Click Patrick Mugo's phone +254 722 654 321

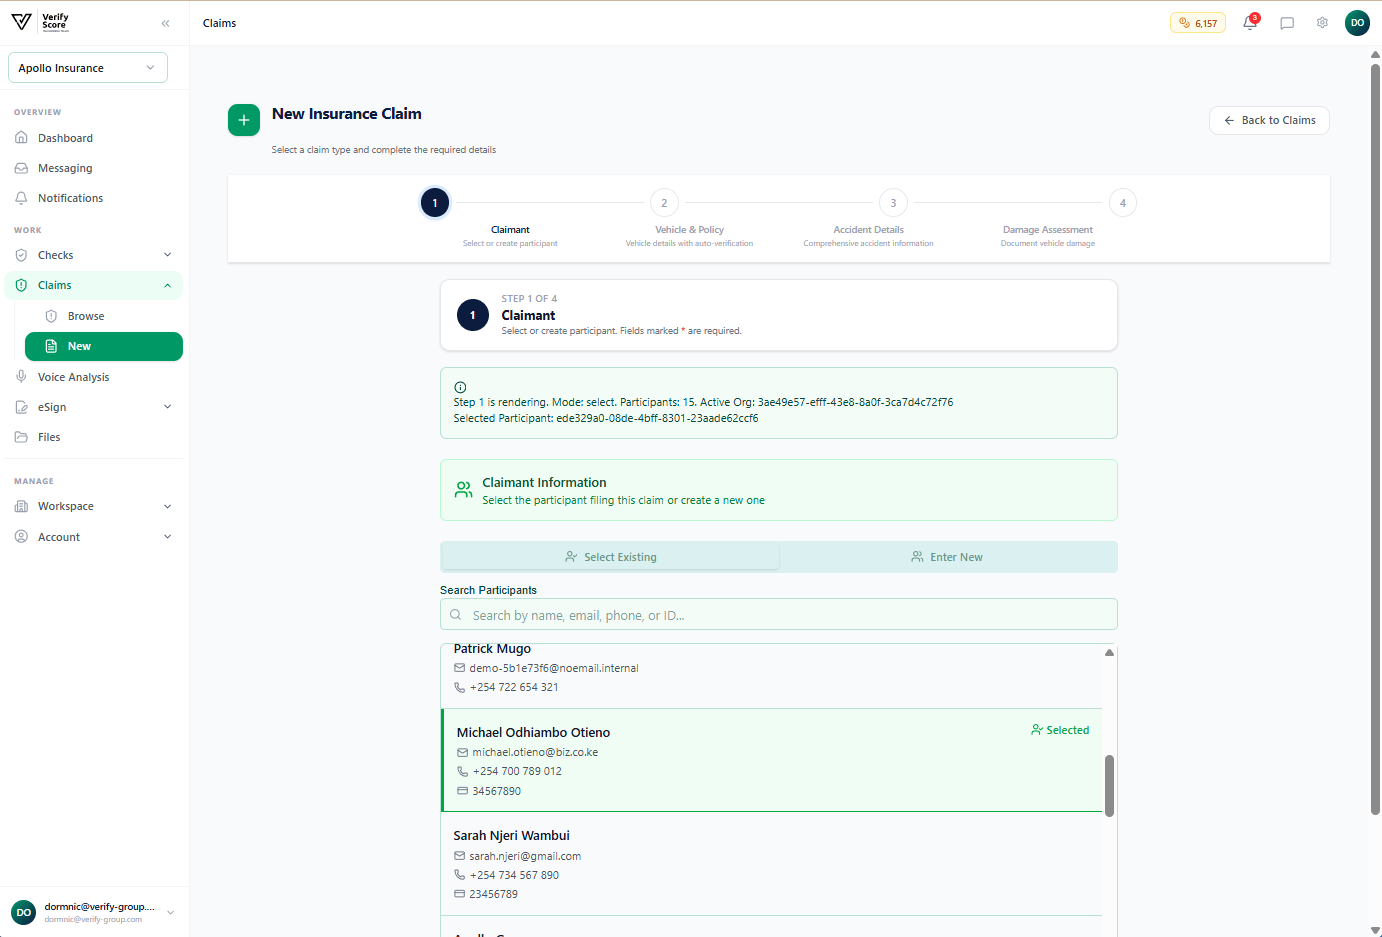tap(514, 687)
